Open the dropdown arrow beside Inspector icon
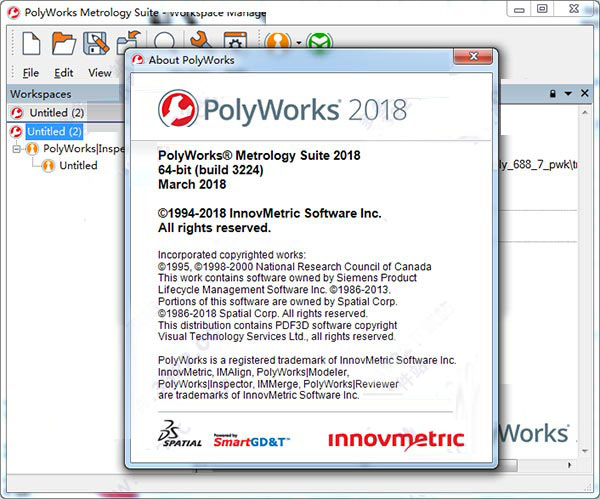The height and width of the screenshot is (499, 600). point(299,43)
